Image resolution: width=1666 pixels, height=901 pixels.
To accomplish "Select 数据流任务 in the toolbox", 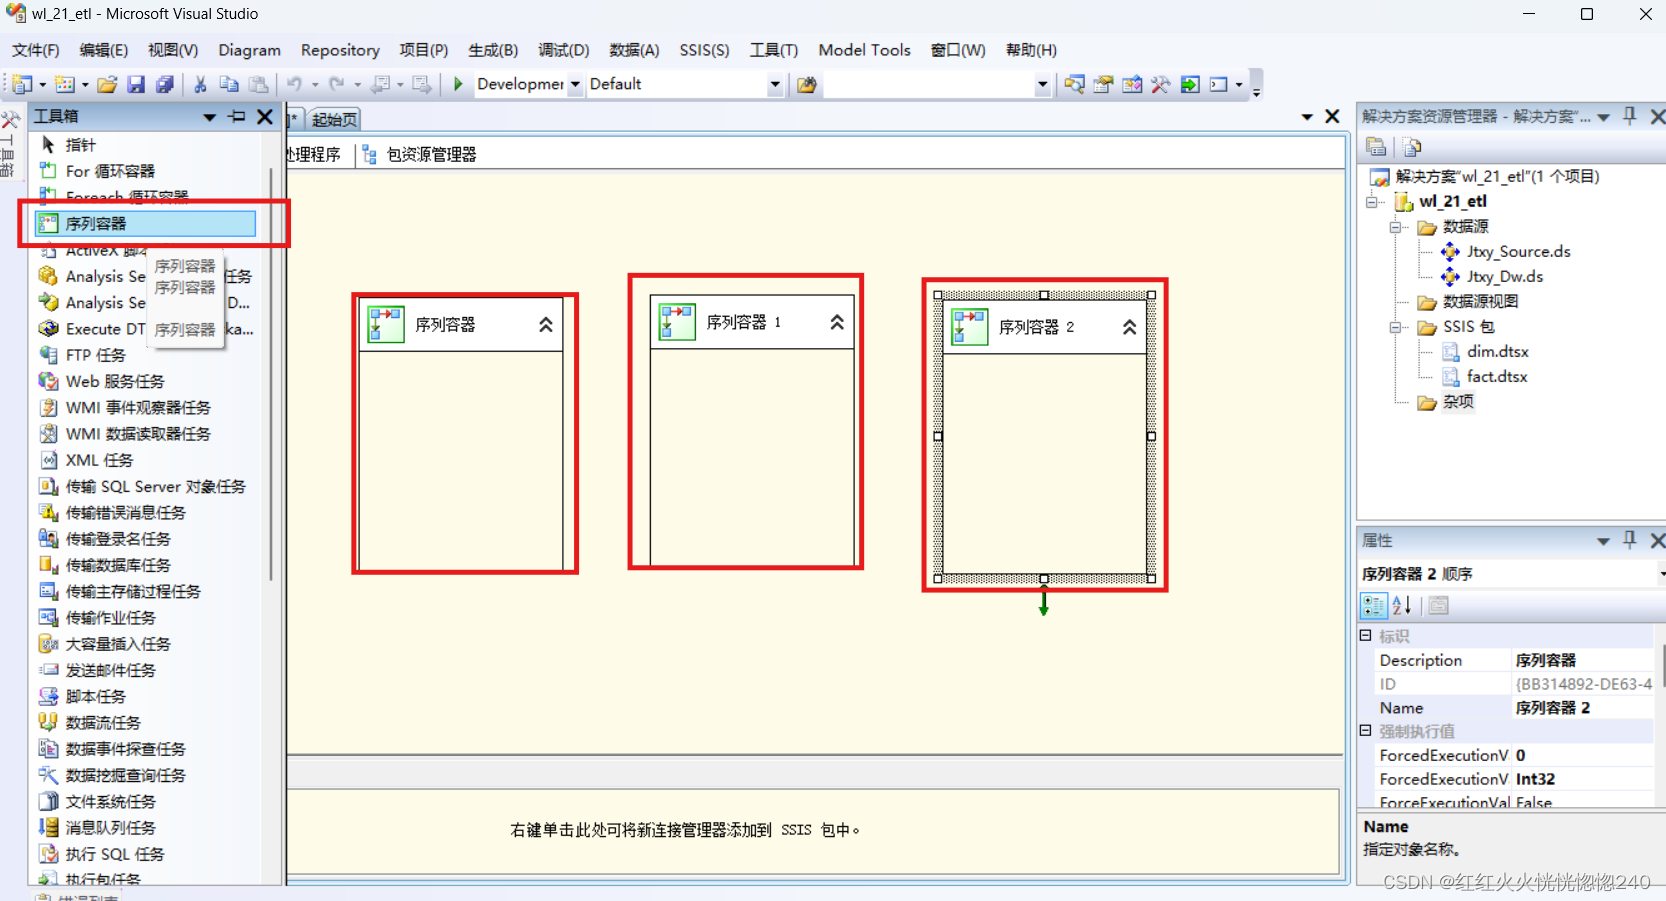I will click(x=148, y=722).
